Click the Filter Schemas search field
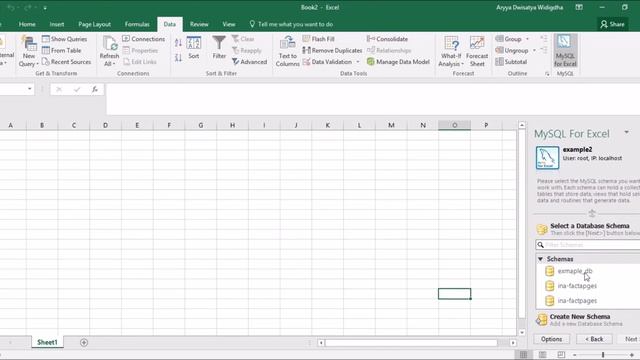The image size is (640, 360). [588, 244]
